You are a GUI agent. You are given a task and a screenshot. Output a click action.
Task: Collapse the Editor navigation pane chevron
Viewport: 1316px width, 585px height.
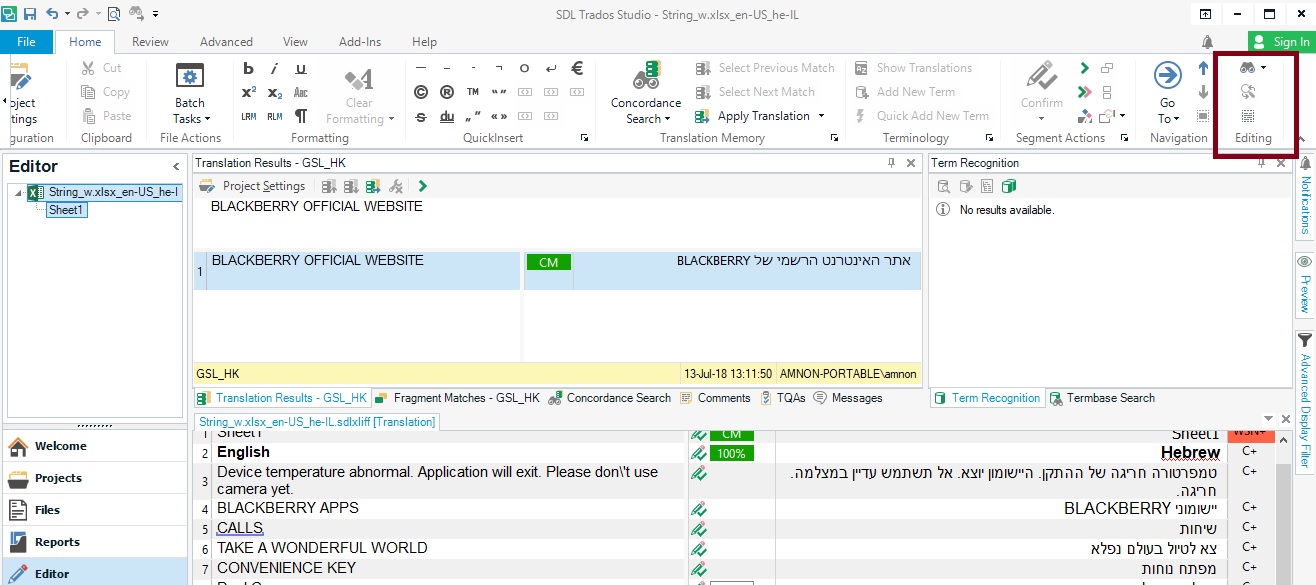point(176,166)
